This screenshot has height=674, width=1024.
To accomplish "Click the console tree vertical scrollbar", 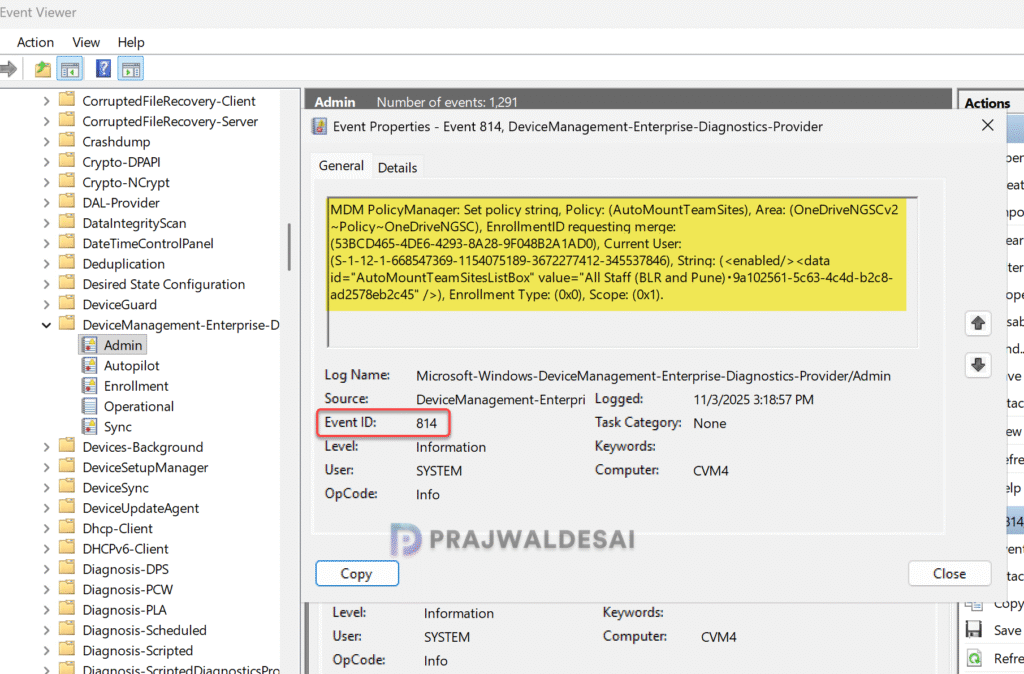I will pos(289,247).
